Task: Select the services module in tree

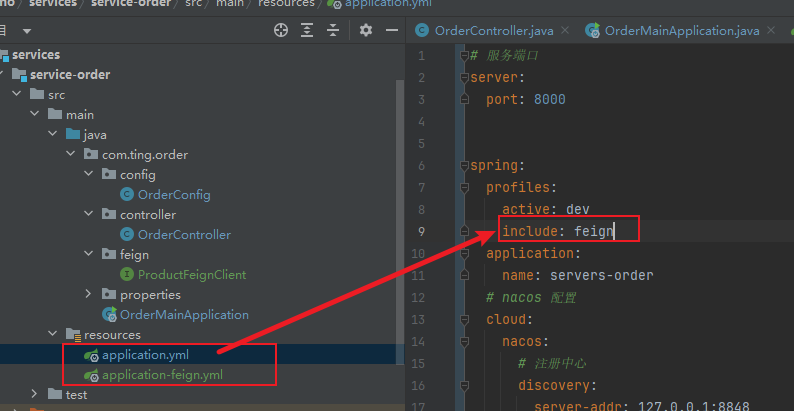Action: 36,55
